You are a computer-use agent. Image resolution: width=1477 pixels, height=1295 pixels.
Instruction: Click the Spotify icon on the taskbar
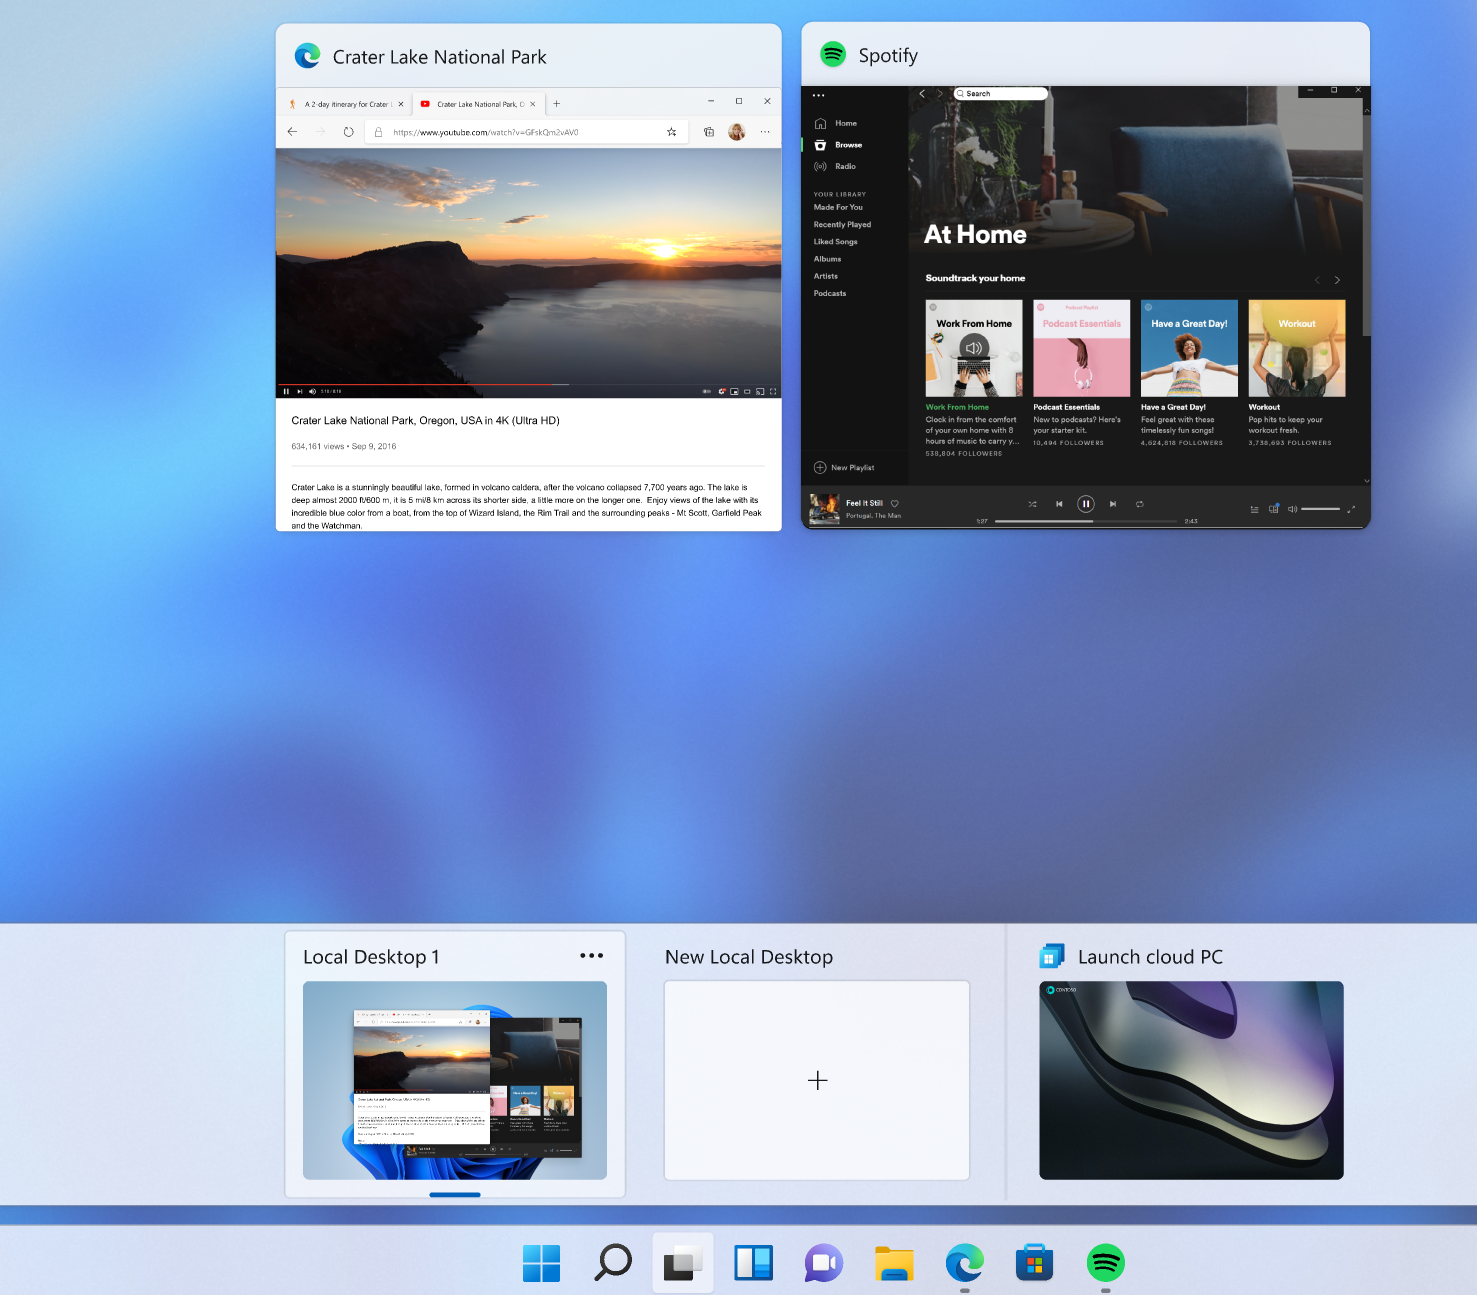point(1105,1263)
